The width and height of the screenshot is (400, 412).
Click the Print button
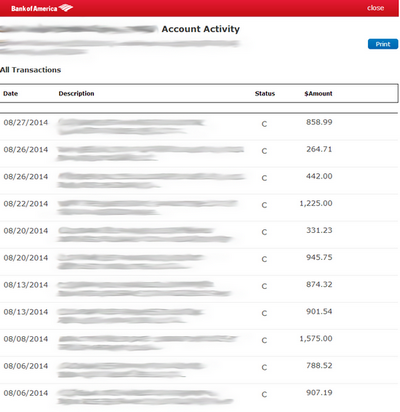[x=383, y=44]
